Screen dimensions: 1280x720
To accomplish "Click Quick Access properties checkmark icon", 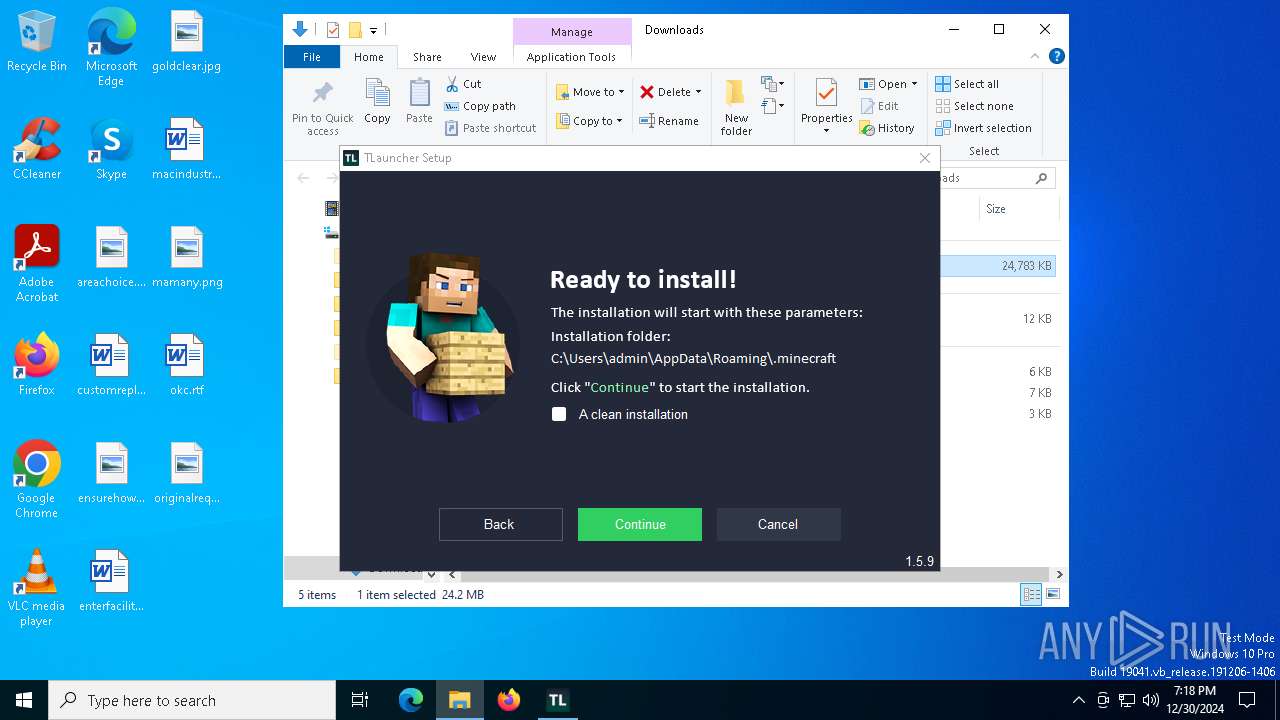I will (333, 30).
